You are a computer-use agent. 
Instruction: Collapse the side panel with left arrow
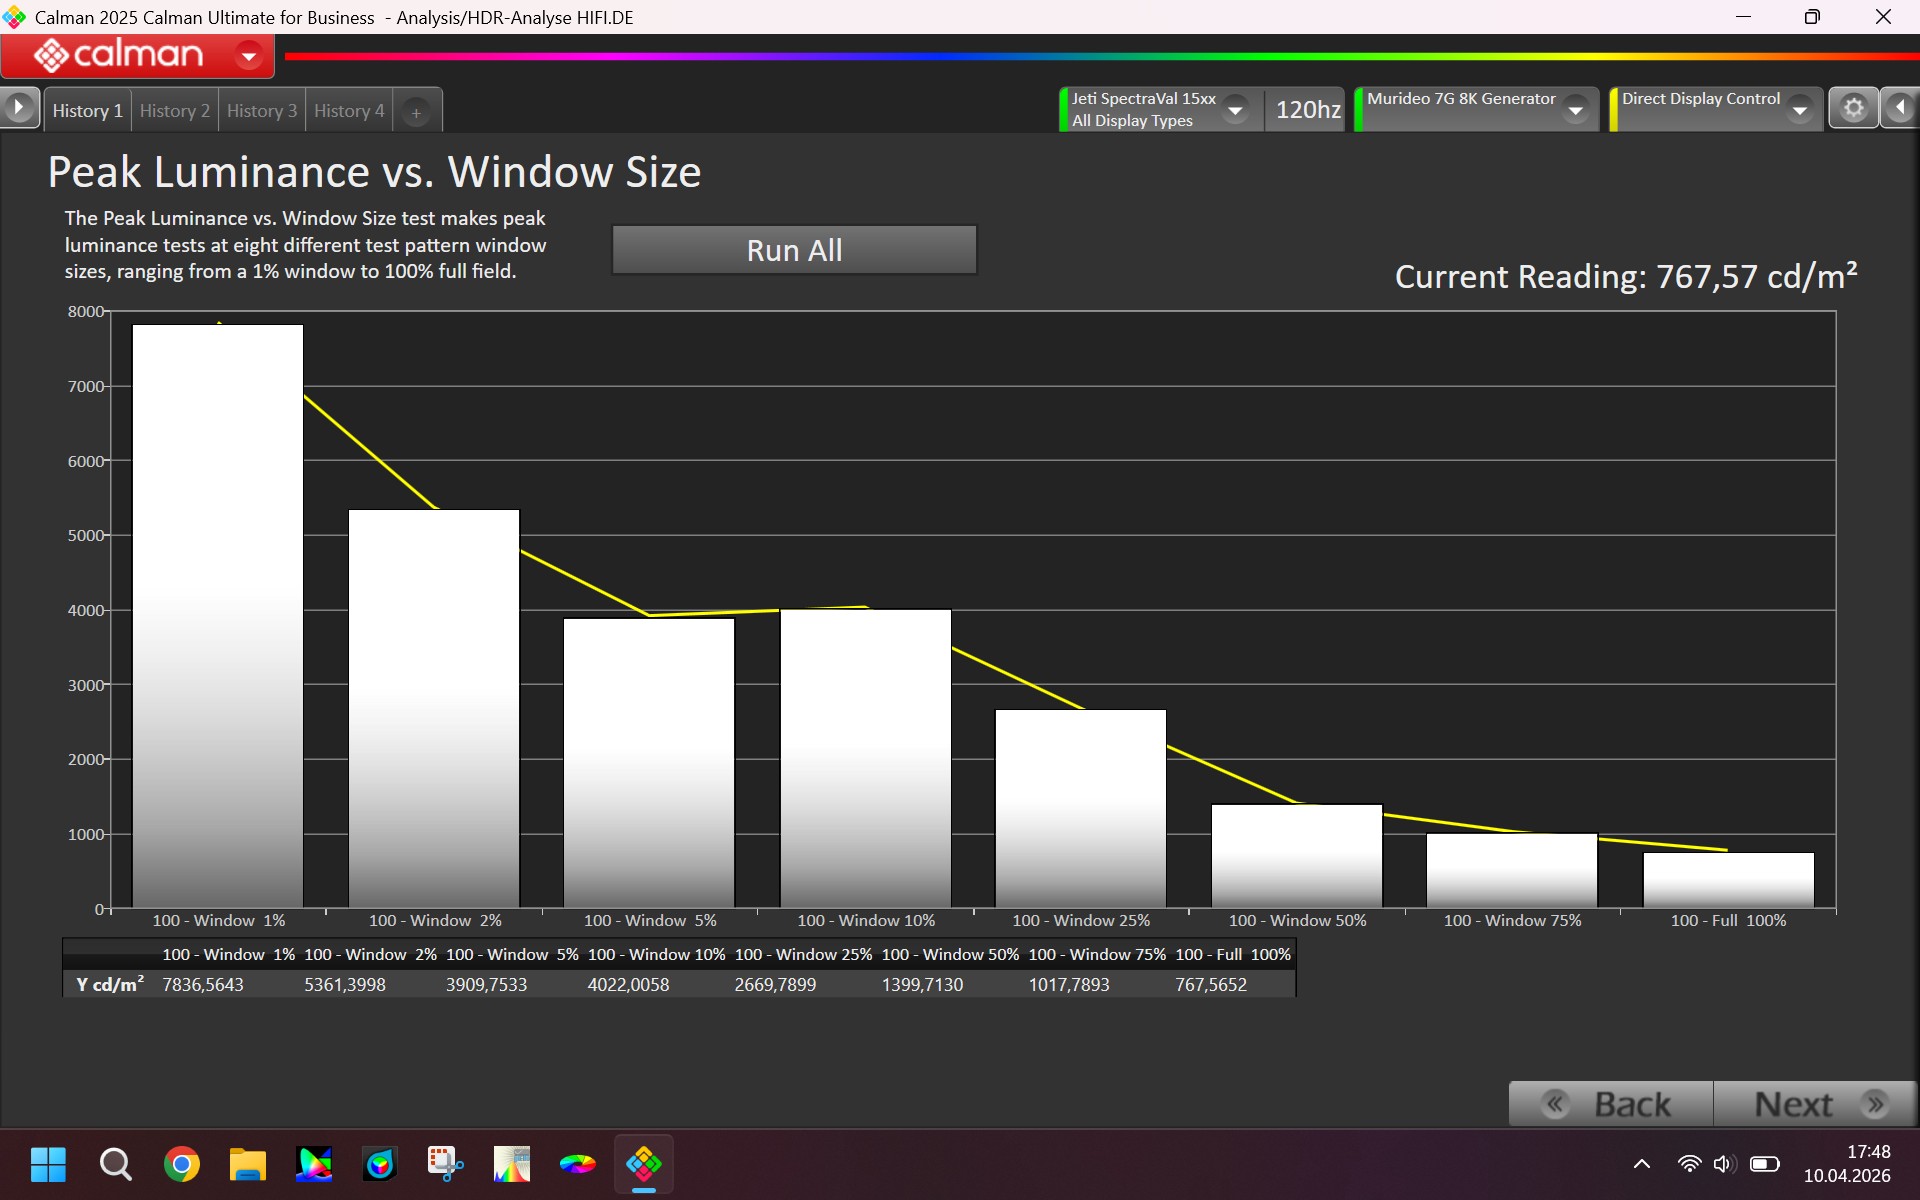[1899, 108]
